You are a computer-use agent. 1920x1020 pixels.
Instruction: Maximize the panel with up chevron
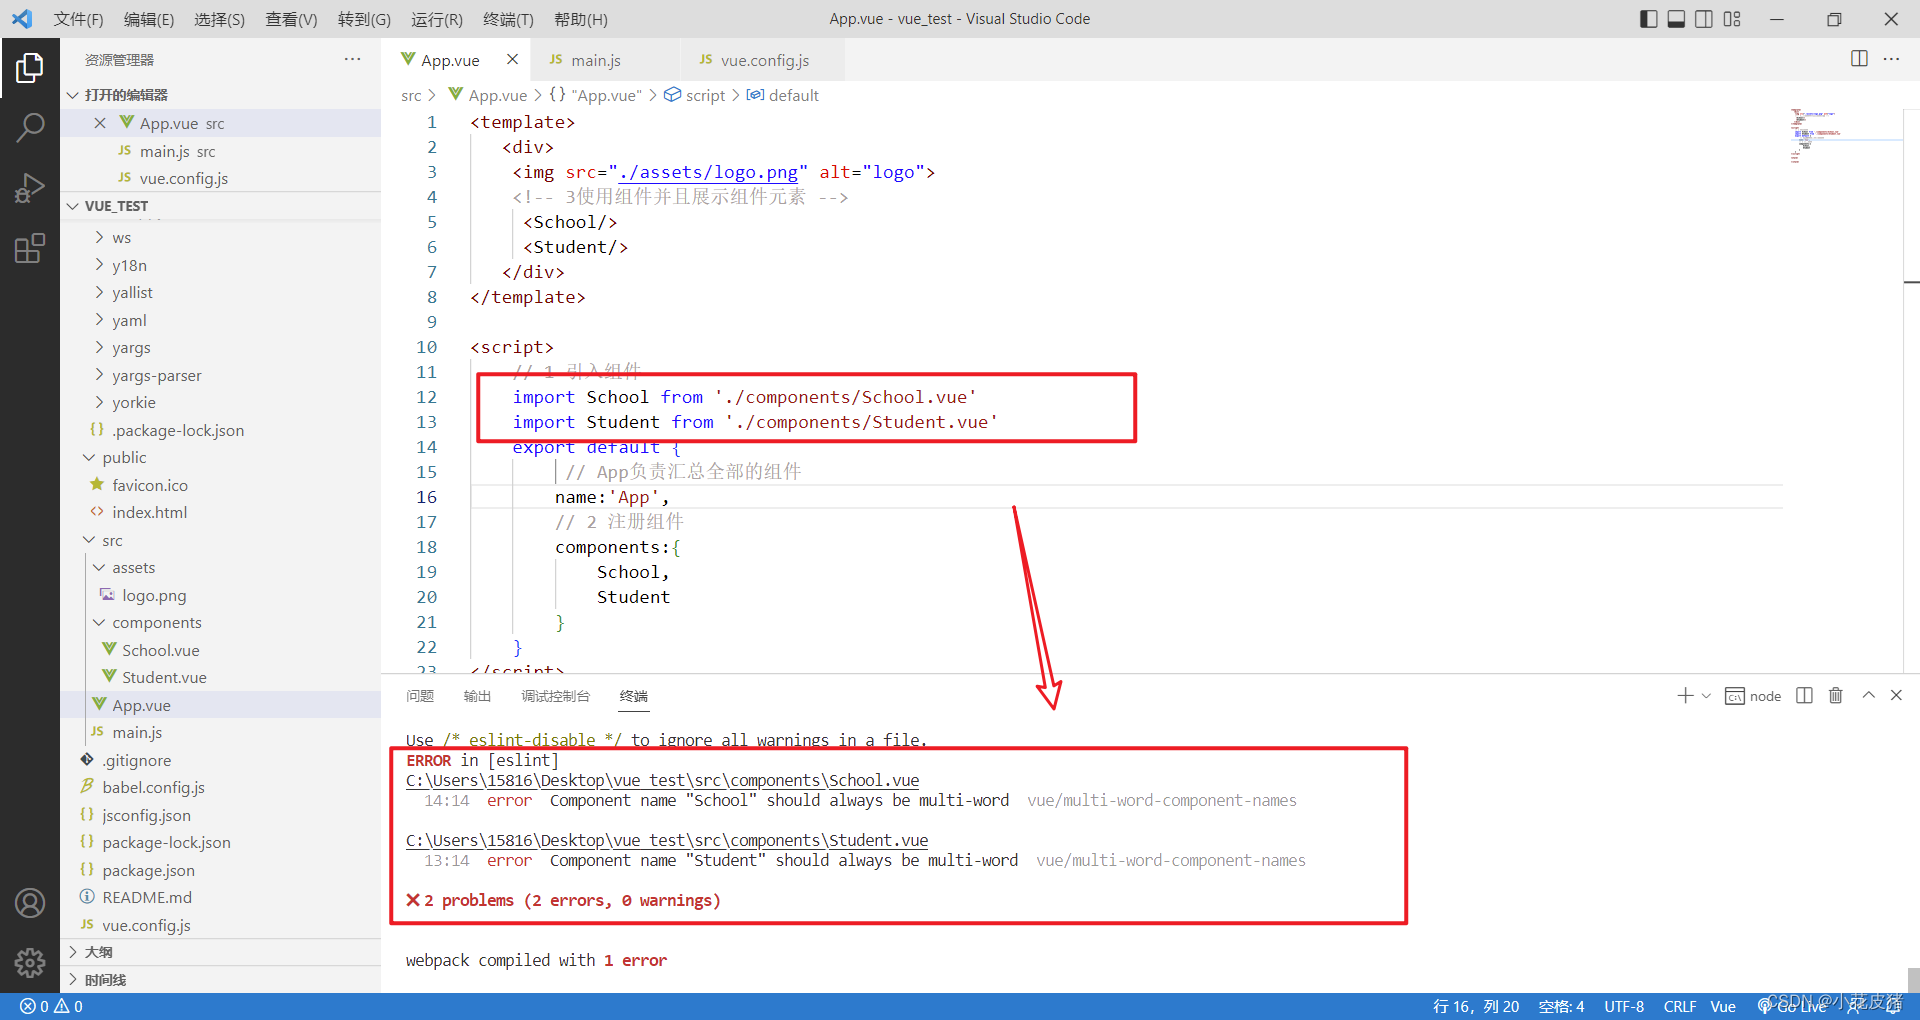(x=1868, y=695)
